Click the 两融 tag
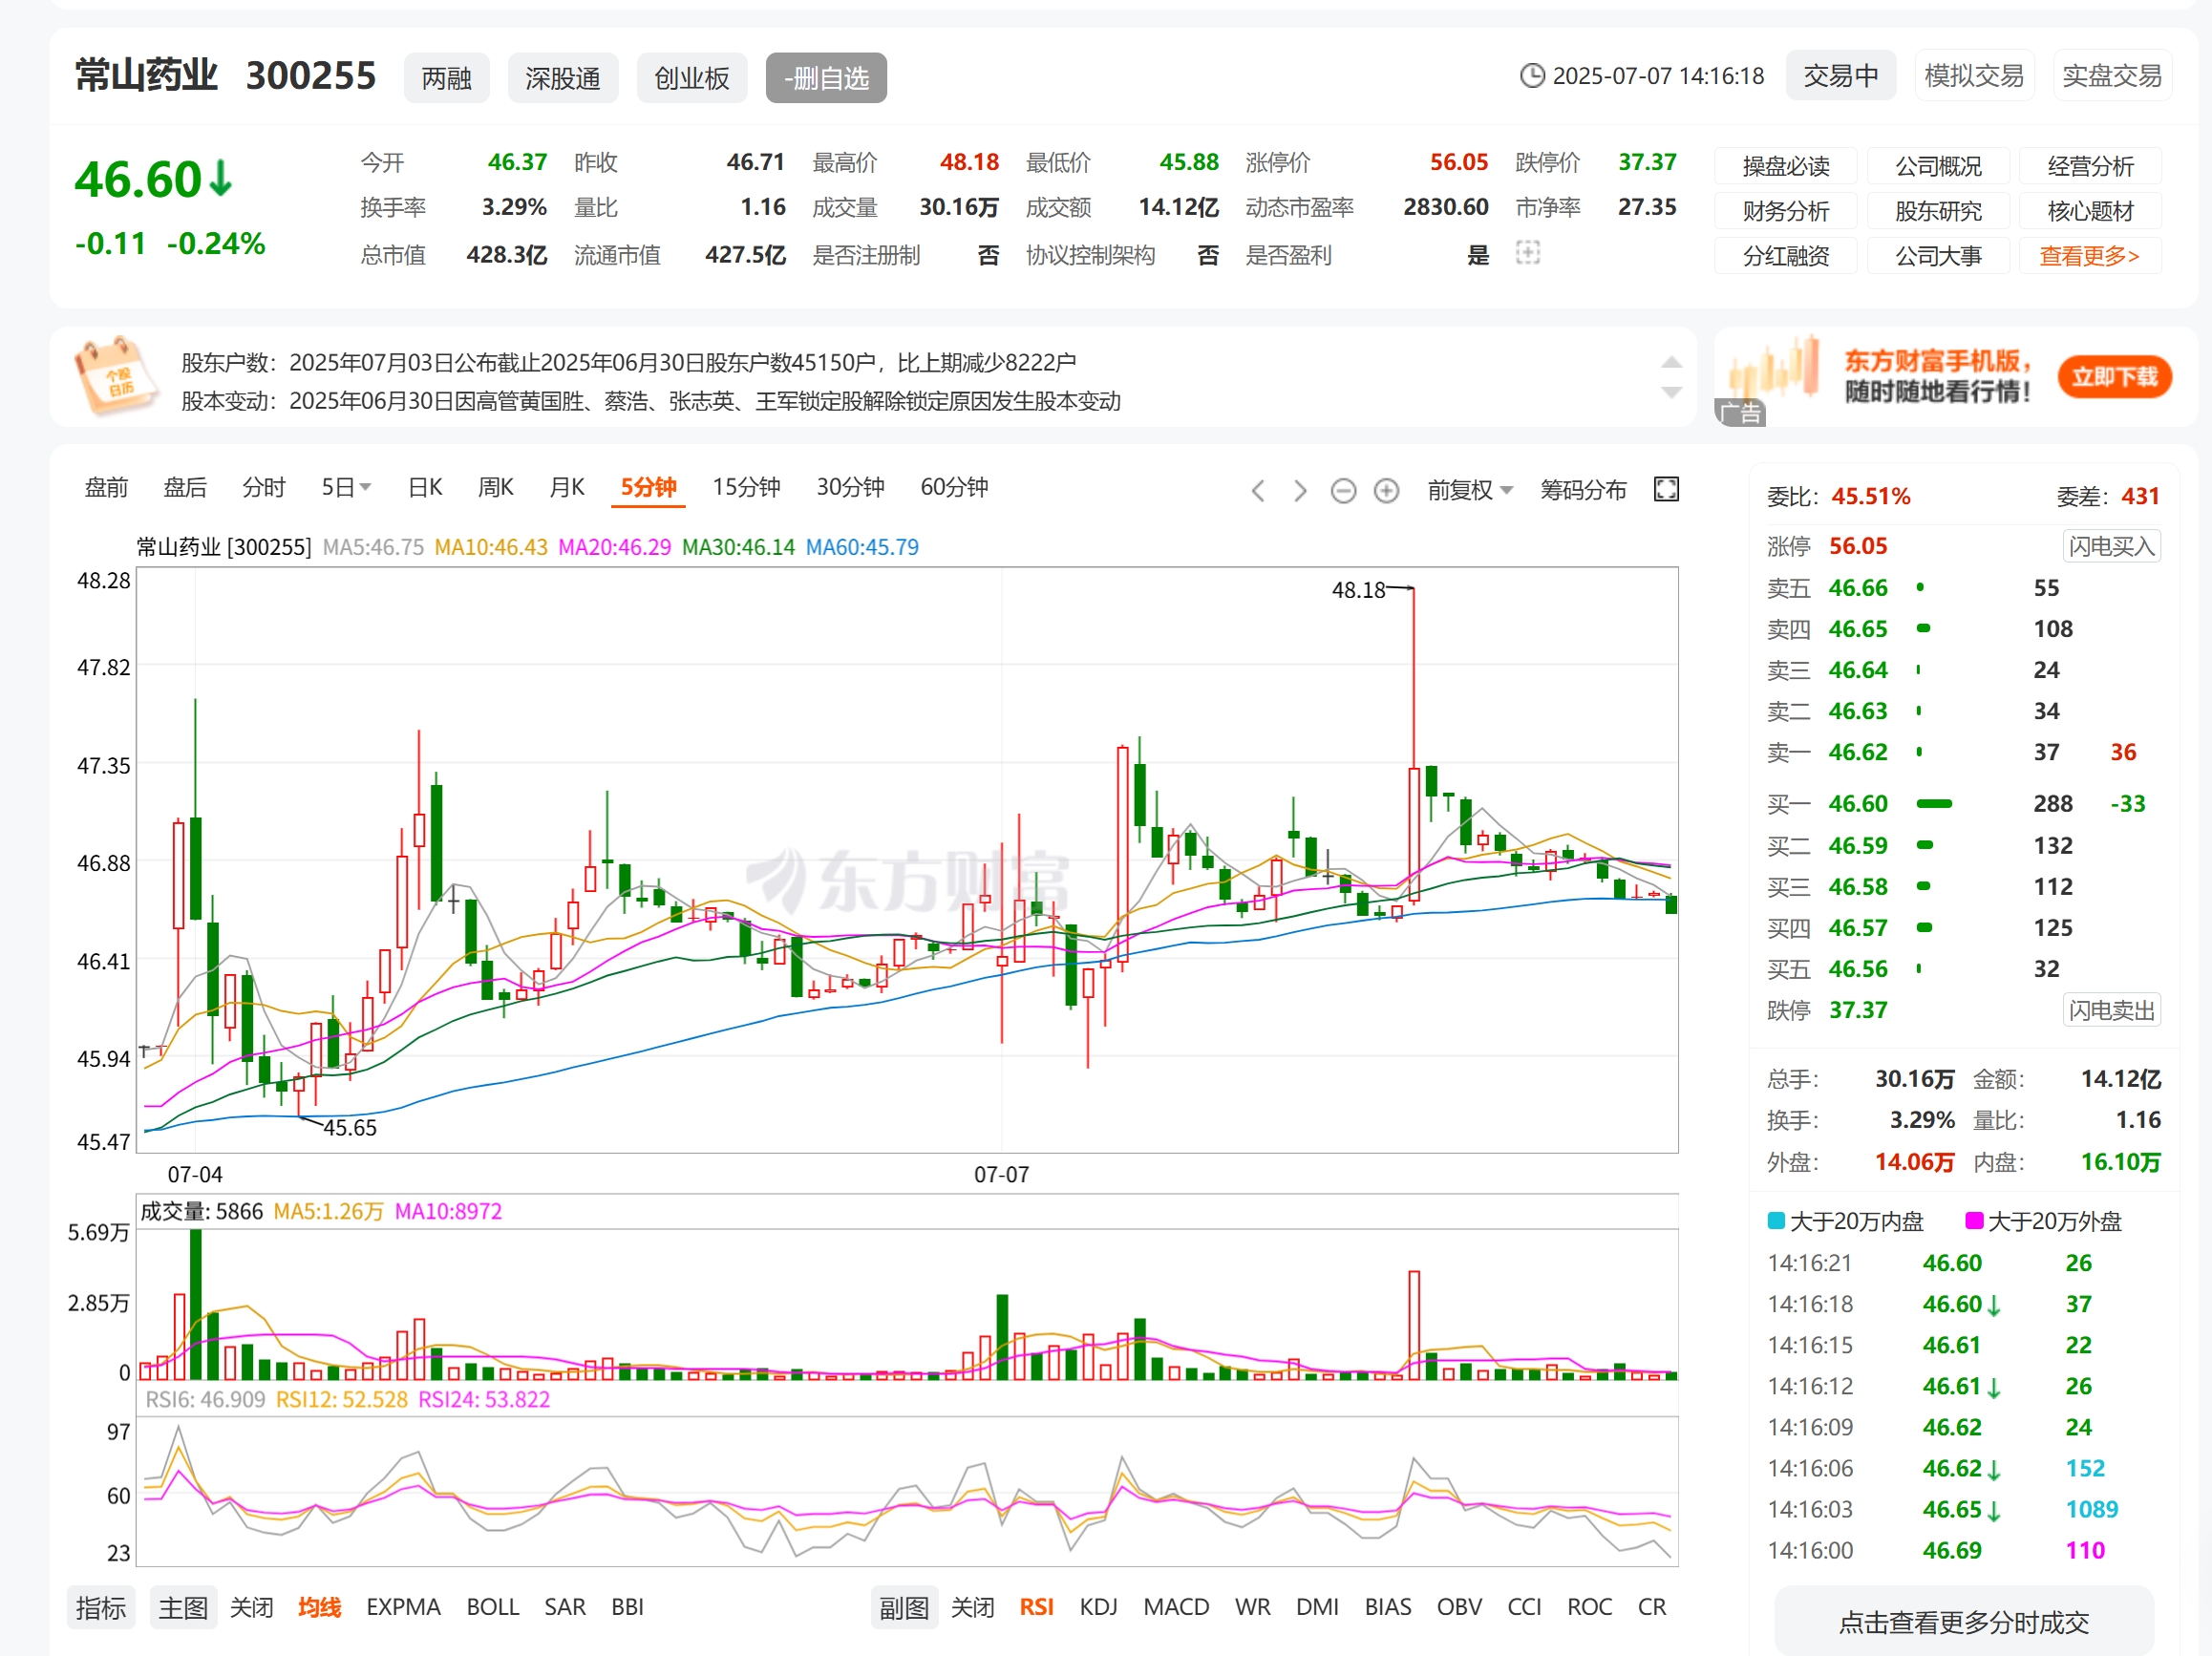This screenshot has height=1656, width=2212. click(446, 78)
